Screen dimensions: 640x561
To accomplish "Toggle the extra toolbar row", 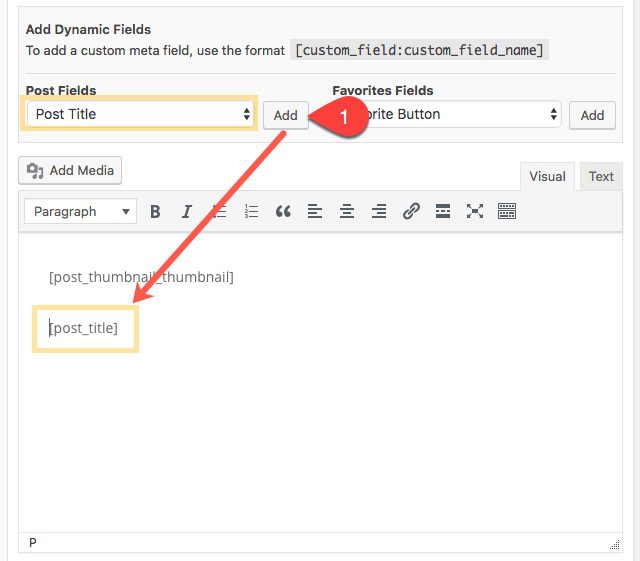I will click(507, 212).
